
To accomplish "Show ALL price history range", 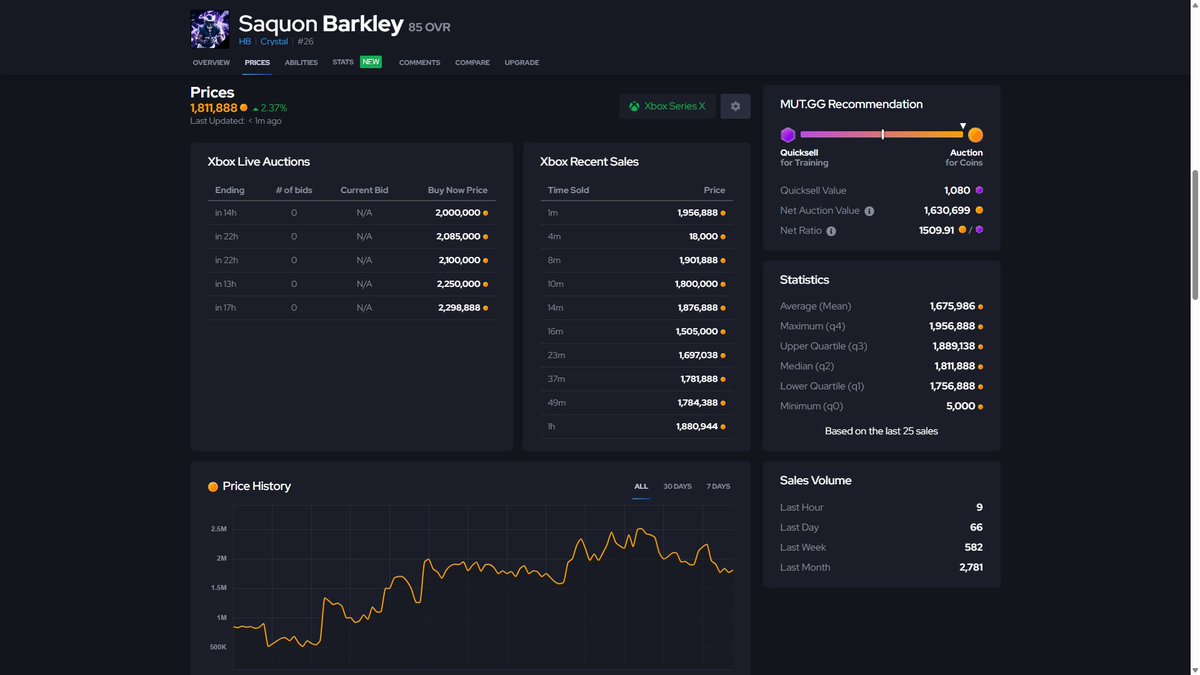I will coord(641,487).
